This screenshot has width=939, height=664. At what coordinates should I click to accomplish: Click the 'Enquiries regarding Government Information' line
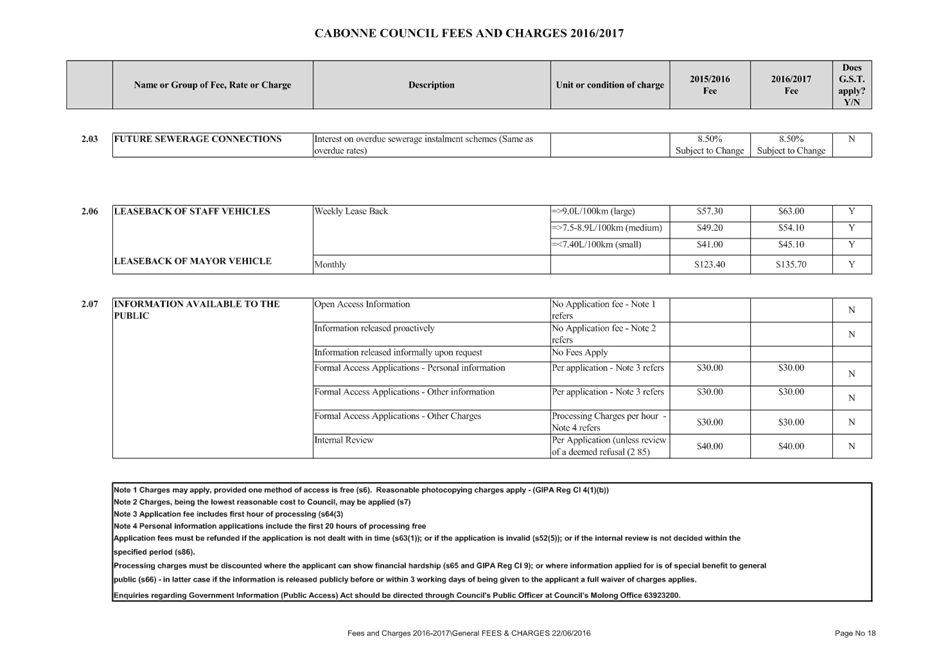coord(397,596)
